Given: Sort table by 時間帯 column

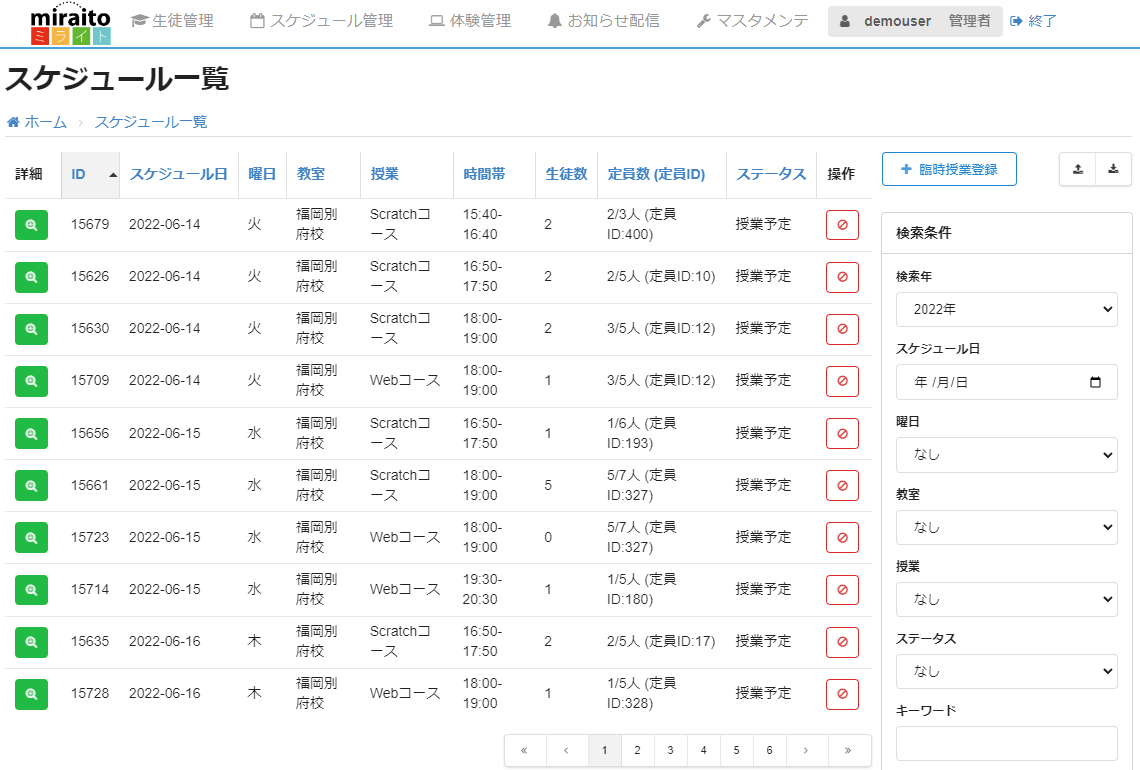Looking at the screenshot, I should coord(494,175).
